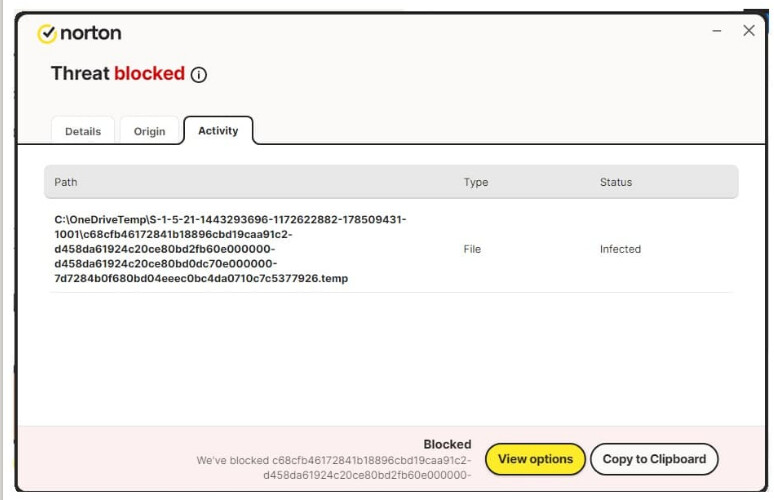Click the Path column header
The width and height of the screenshot is (774, 500).
(x=66, y=182)
